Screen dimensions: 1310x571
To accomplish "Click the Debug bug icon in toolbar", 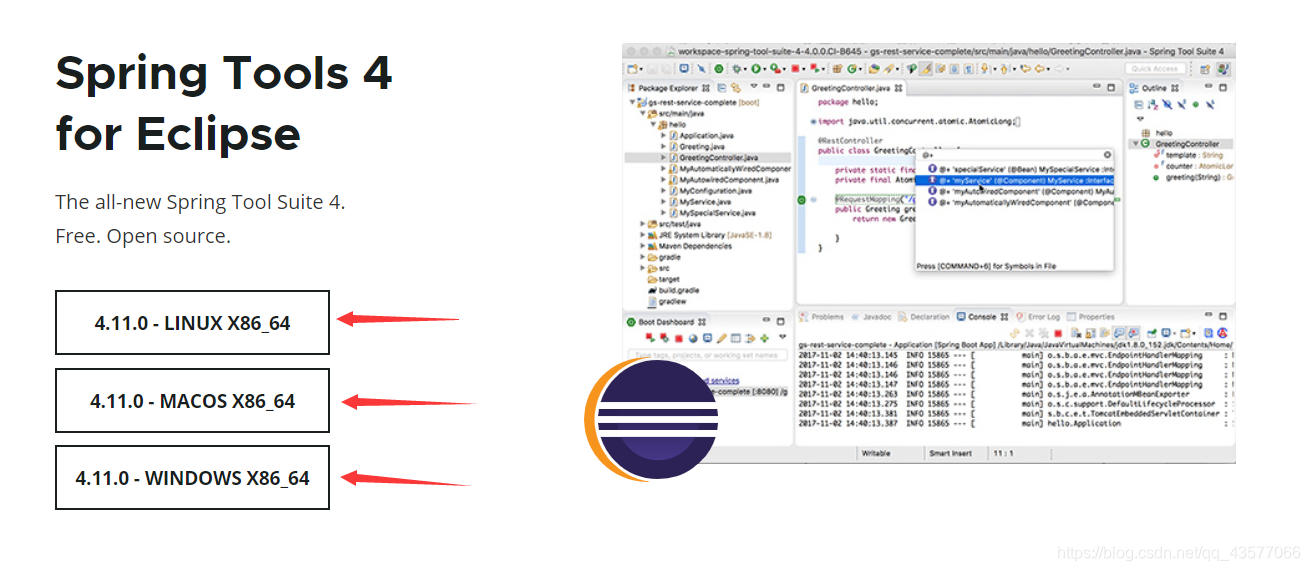I will [736, 69].
